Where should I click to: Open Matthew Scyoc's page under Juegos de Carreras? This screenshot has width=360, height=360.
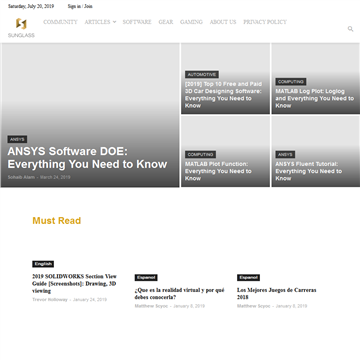pyautogui.click(x=254, y=306)
